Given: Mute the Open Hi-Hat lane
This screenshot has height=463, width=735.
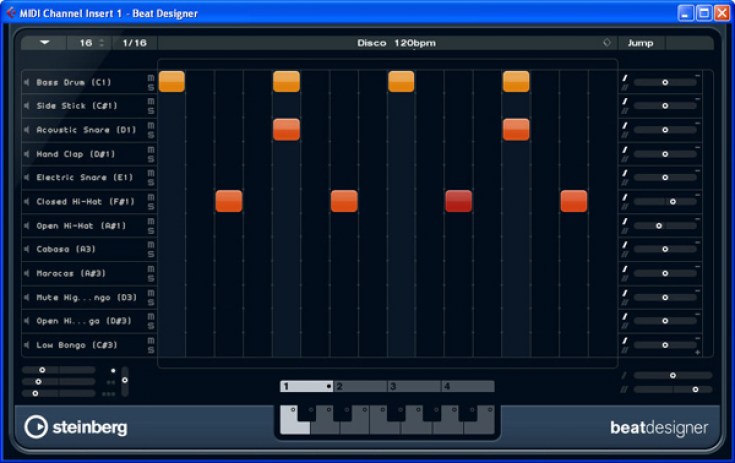Looking at the screenshot, I should pyautogui.click(x=151, y=221).
